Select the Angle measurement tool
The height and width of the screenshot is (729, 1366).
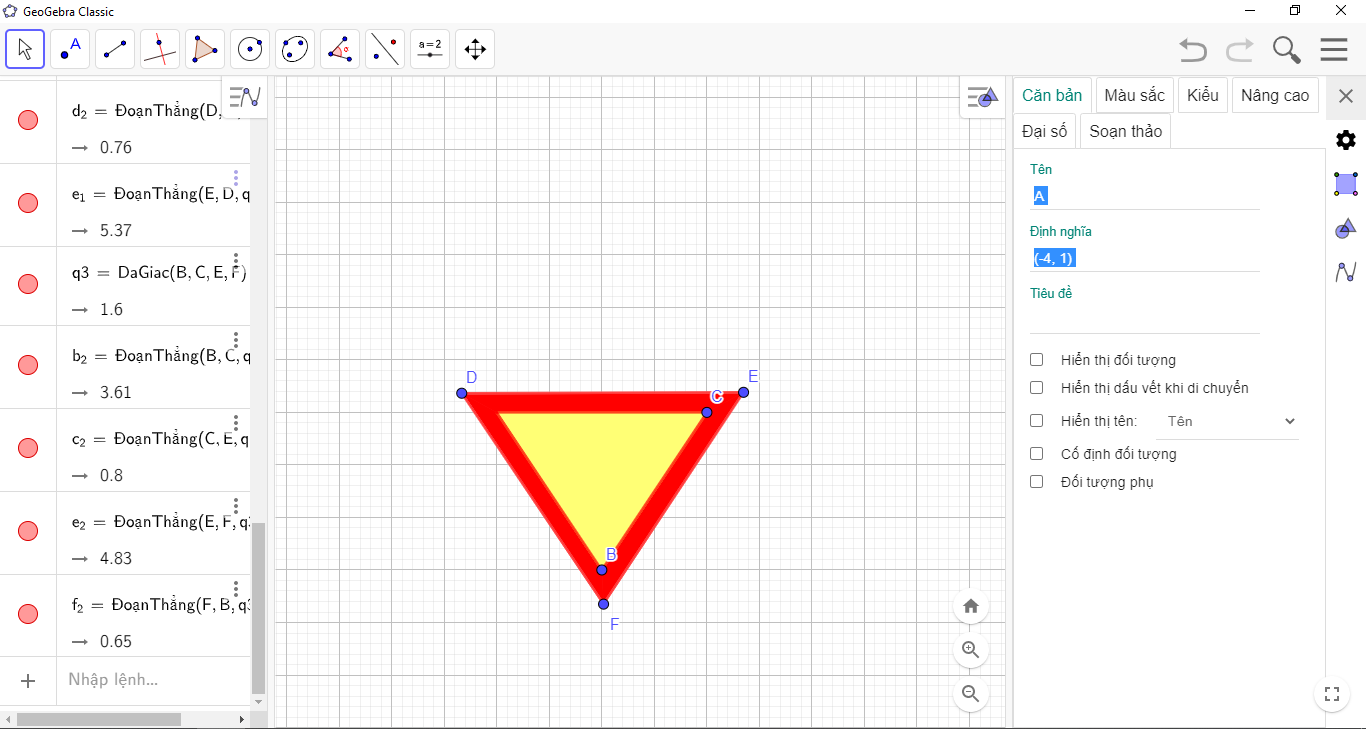(x=340, y=49)
